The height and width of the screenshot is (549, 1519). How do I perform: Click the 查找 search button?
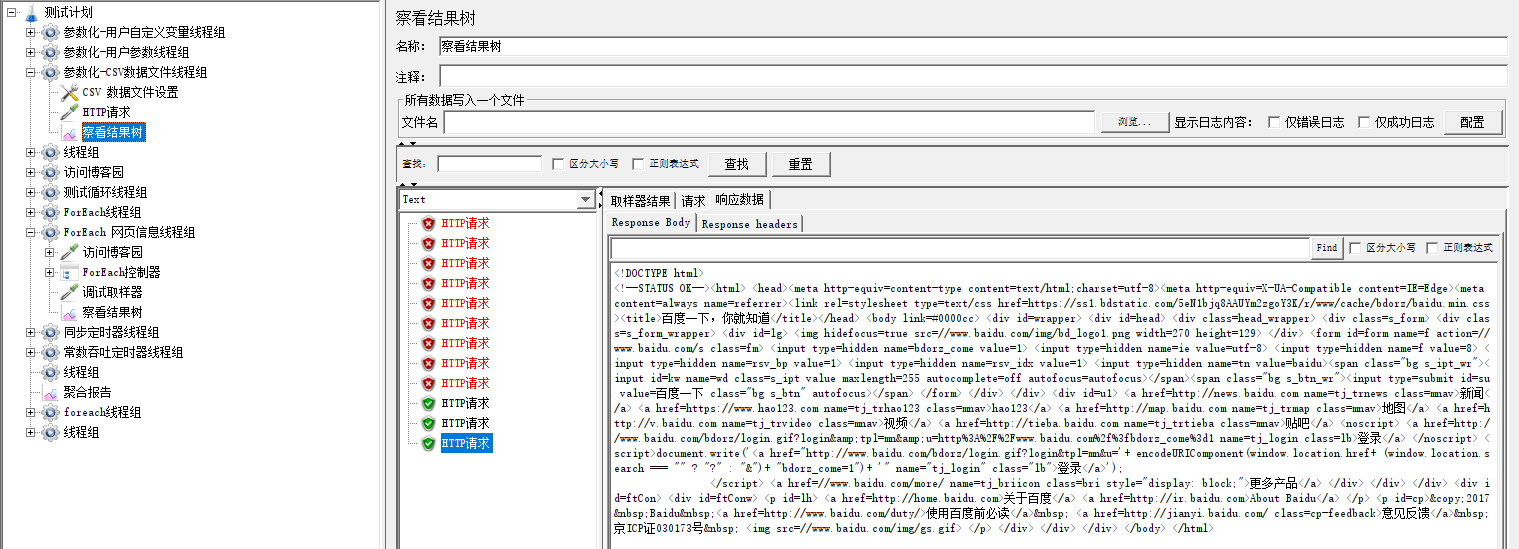(737, 164)
